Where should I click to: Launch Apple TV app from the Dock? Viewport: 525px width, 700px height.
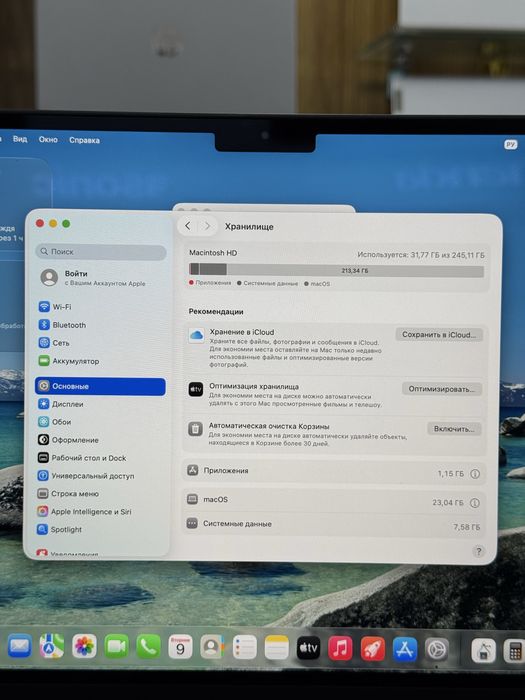point(308,648)
